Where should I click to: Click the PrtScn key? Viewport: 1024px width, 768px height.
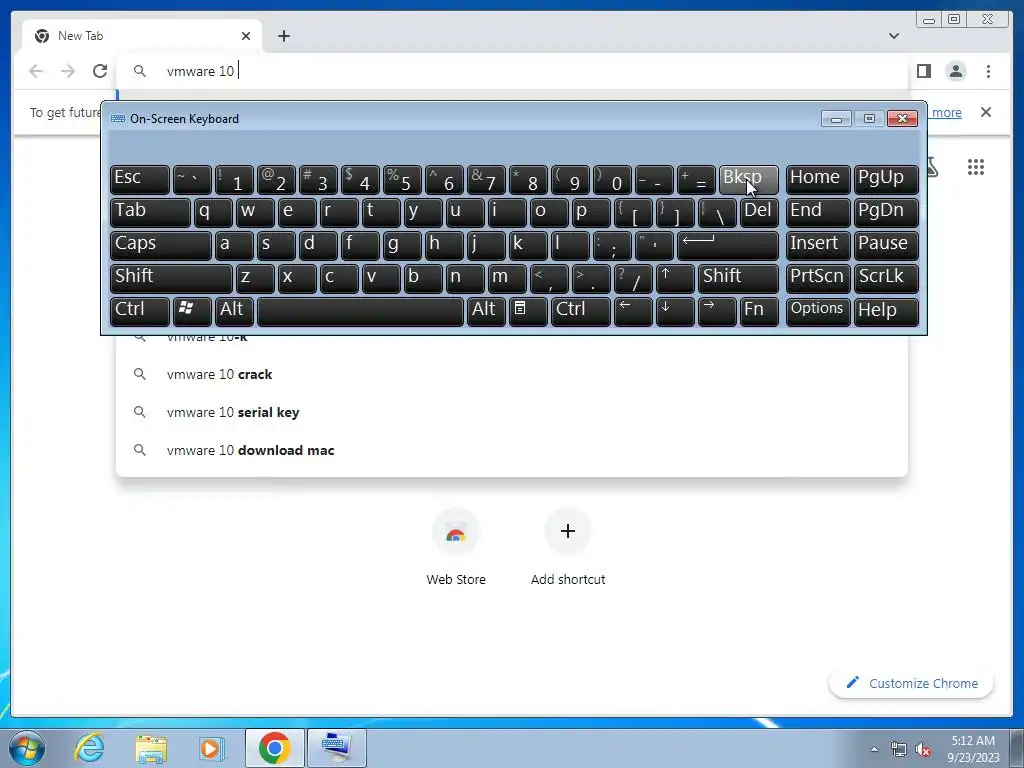coord(818,278)
